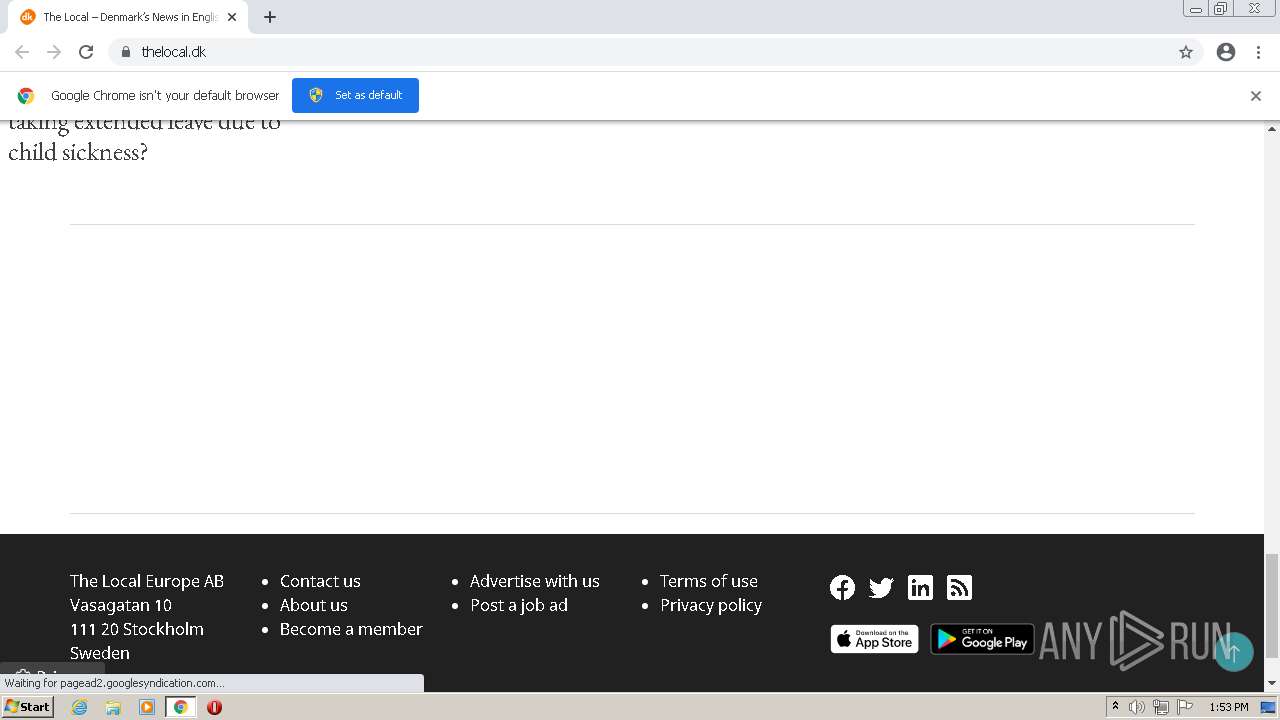Select 'Sweden' footer text
The image size is (1280, 720).
pos(100,653)
